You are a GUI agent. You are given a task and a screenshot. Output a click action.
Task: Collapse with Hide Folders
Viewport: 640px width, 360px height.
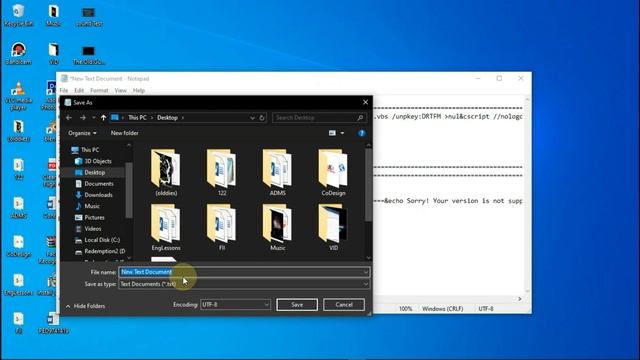85,306
